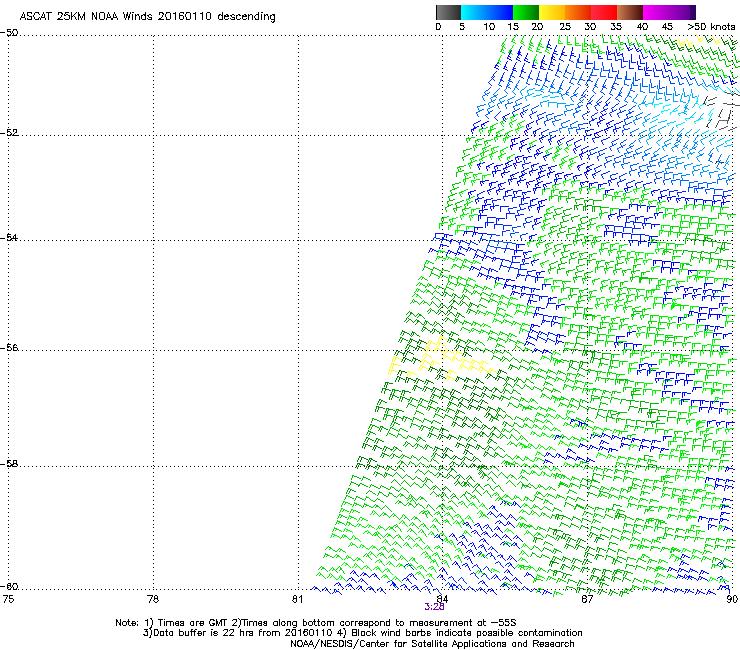740x650 pixels.
Task: Click the -58 latitude axis label
Action: coord(10,464)
